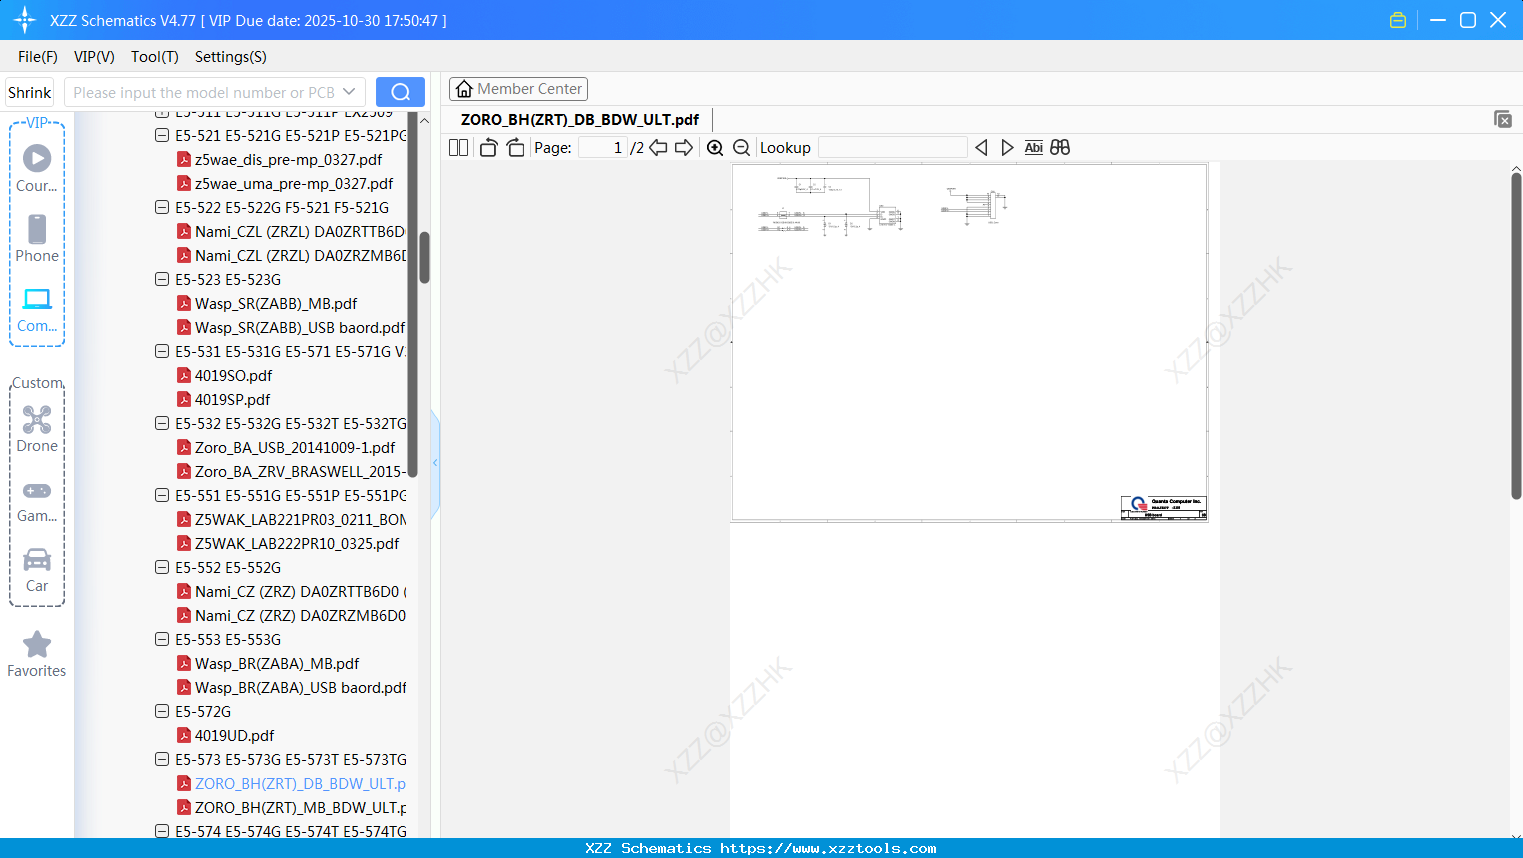1523x858 pixels.
Task: Collapse the E5-521 E5-521G group
Action: (x=162, y=135)
